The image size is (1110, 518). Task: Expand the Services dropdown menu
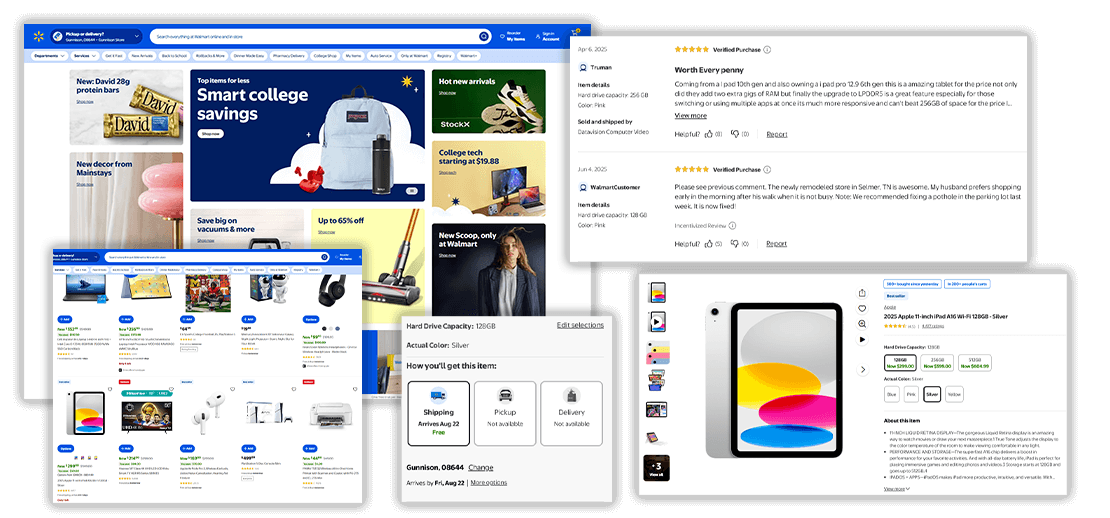(x=86, y=56)
